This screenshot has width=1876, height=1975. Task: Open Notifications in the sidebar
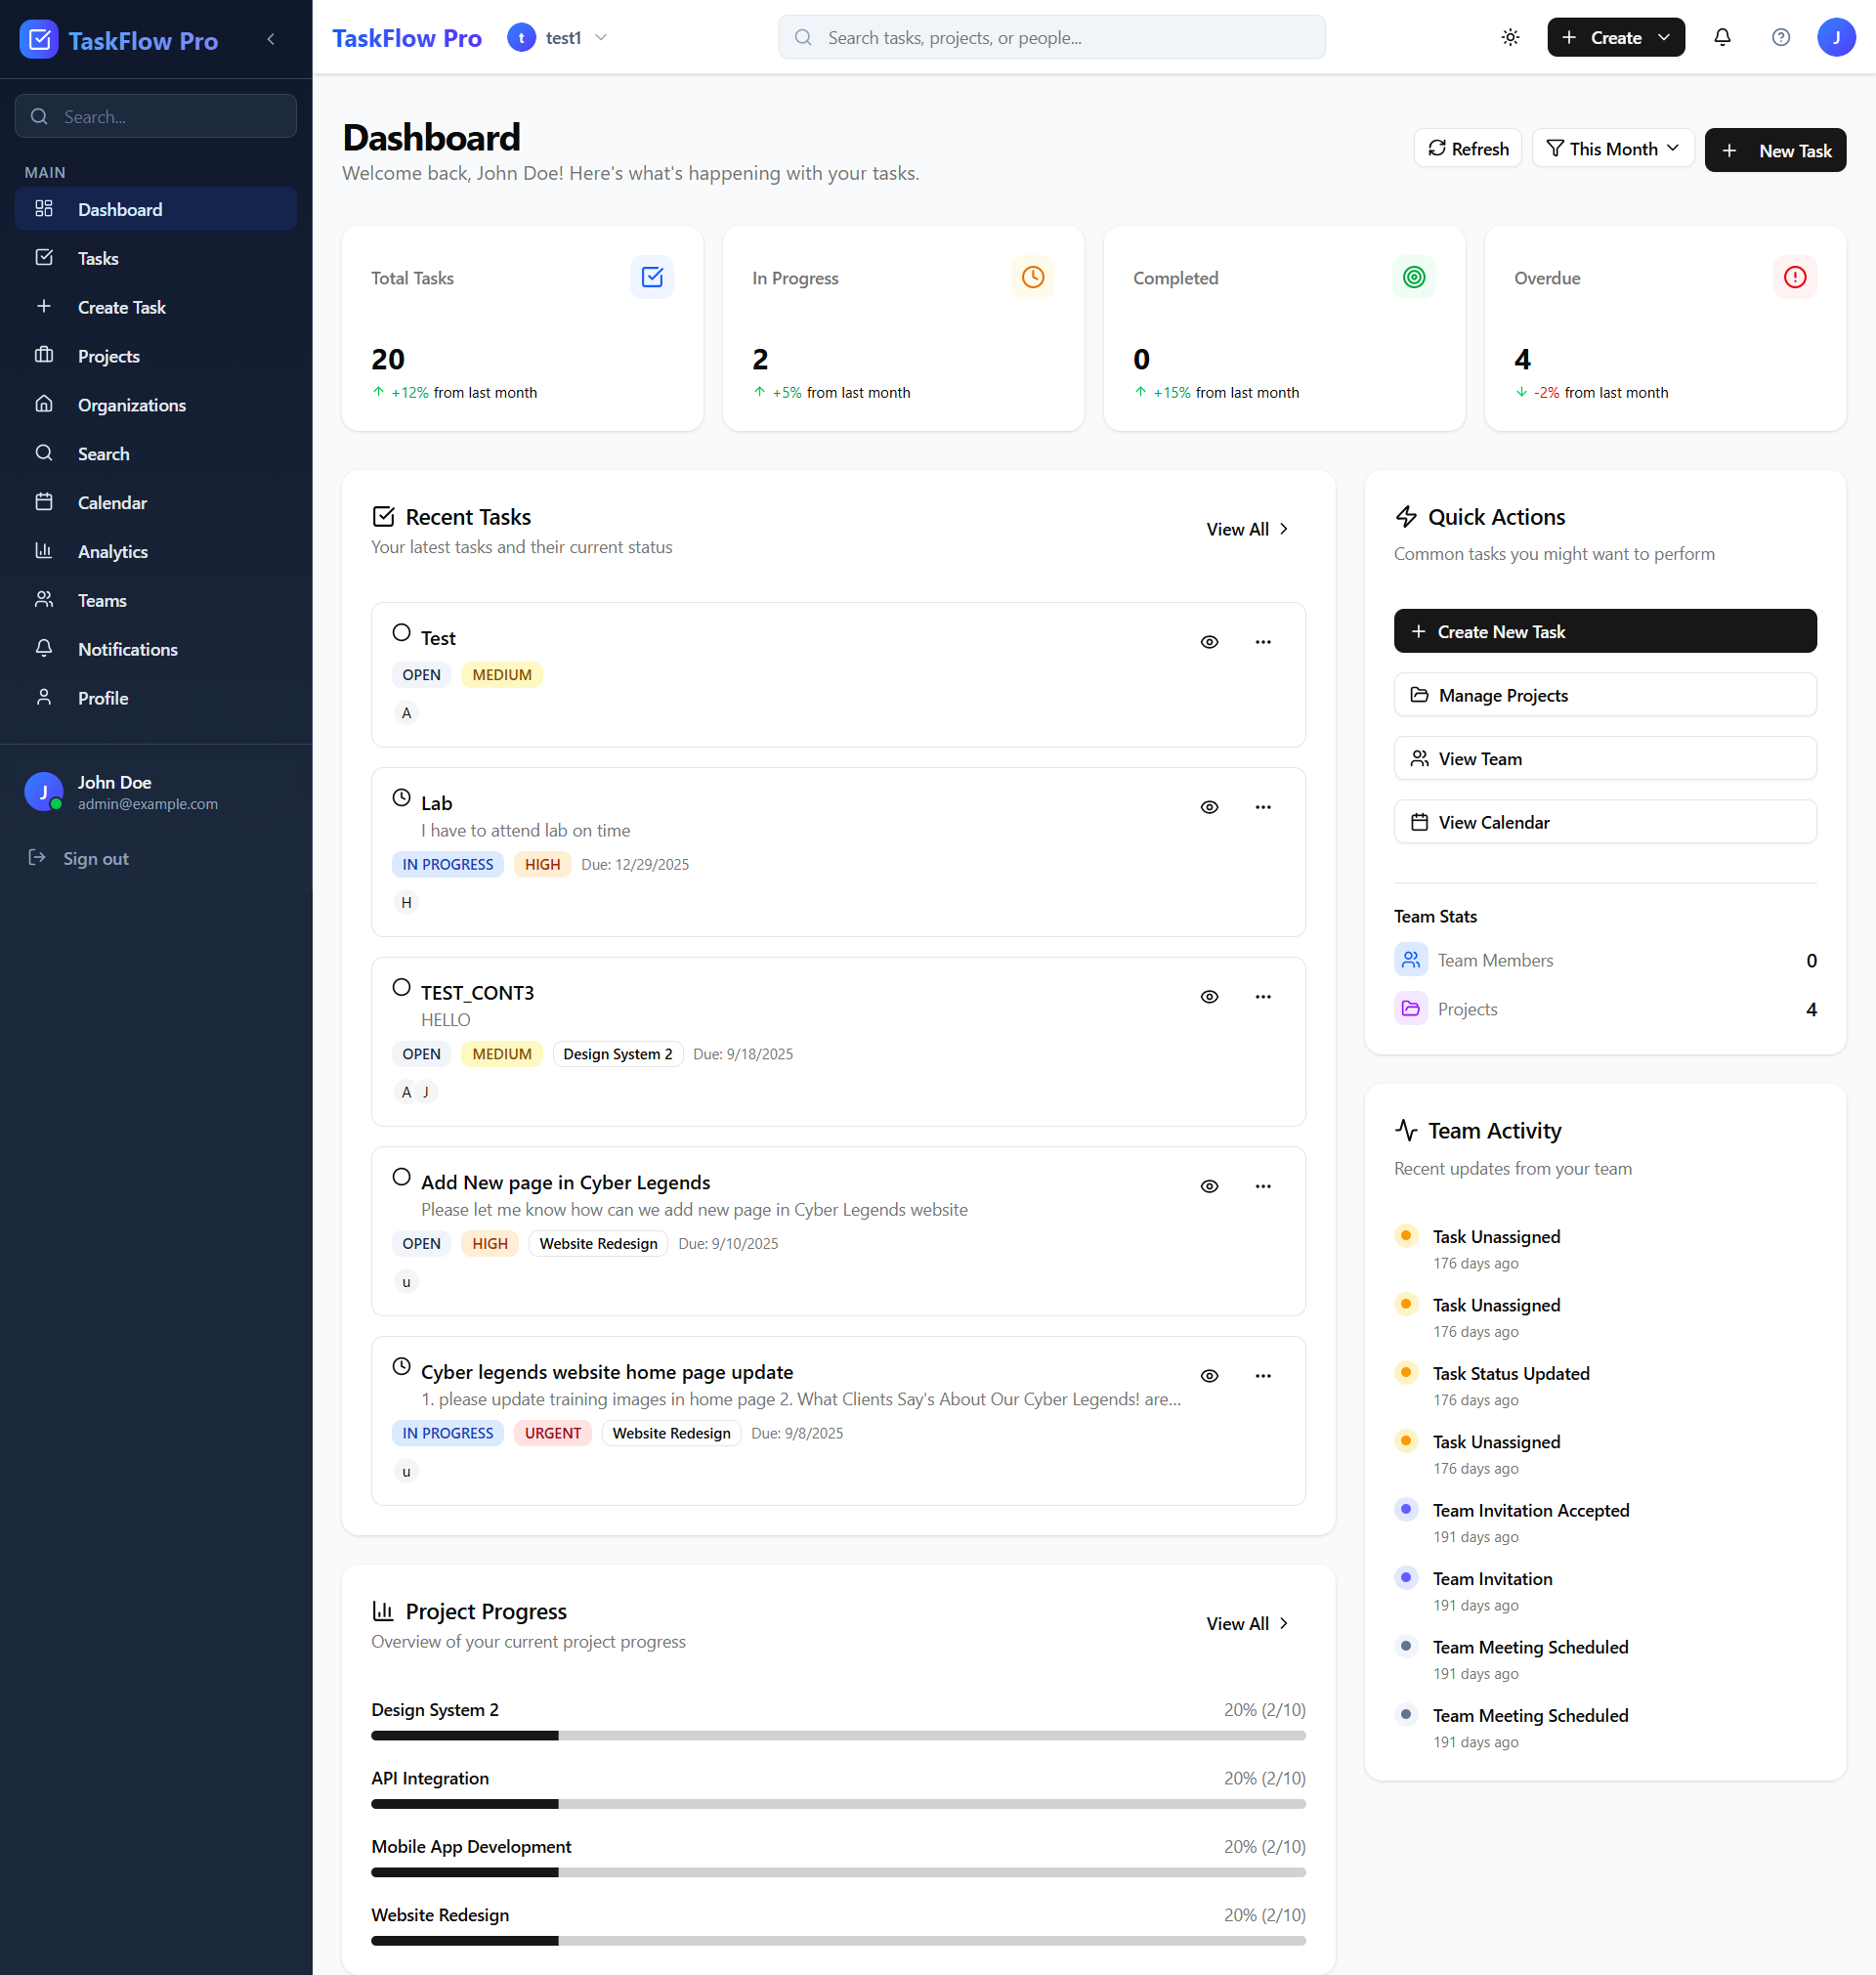[156, 649]
